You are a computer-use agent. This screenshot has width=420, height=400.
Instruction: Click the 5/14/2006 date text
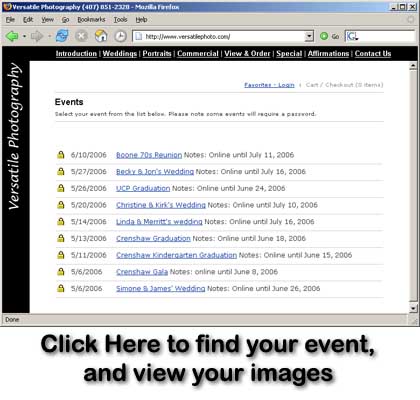pos(89,222)
